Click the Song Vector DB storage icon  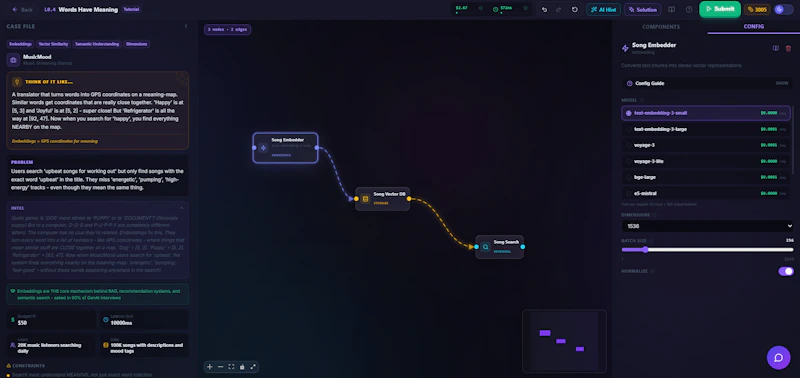365,199
